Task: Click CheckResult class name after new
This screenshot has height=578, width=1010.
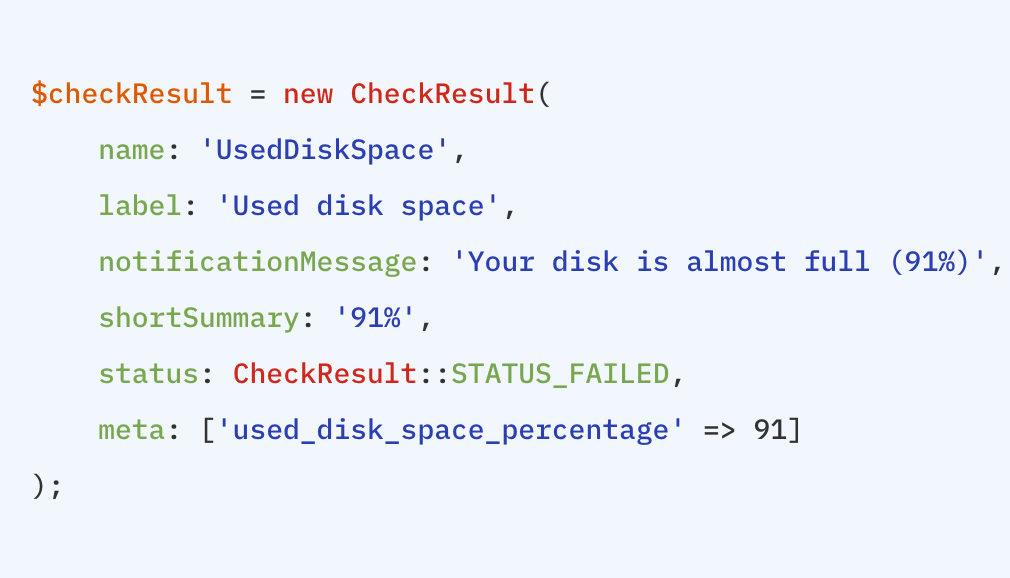Action: [x=442, y=94]
